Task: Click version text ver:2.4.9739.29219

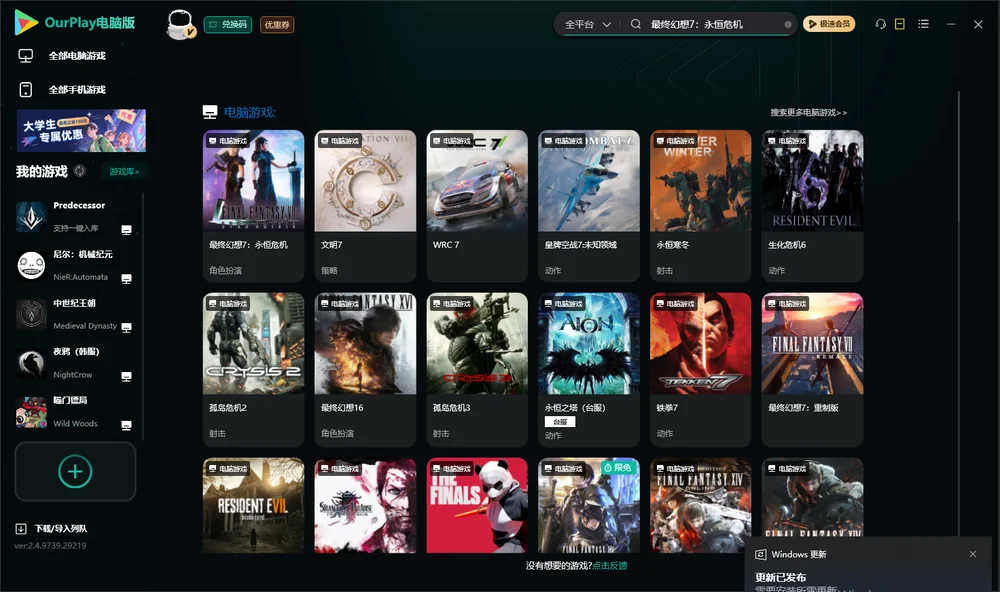Action: pos(50,545)
